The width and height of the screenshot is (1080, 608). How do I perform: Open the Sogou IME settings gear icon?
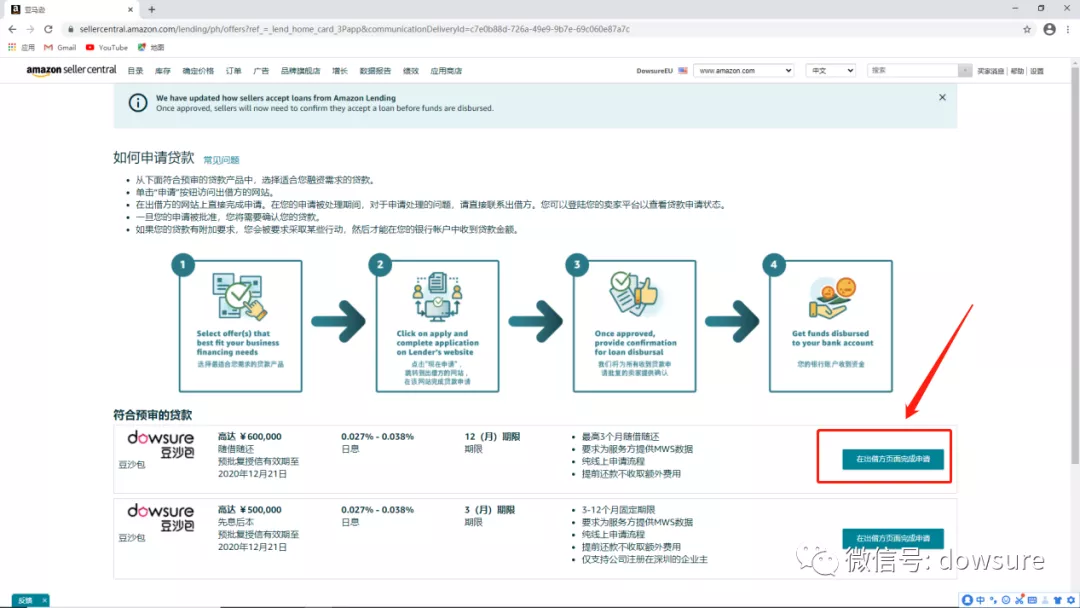pyautogui.click(x=1072, y=600)
